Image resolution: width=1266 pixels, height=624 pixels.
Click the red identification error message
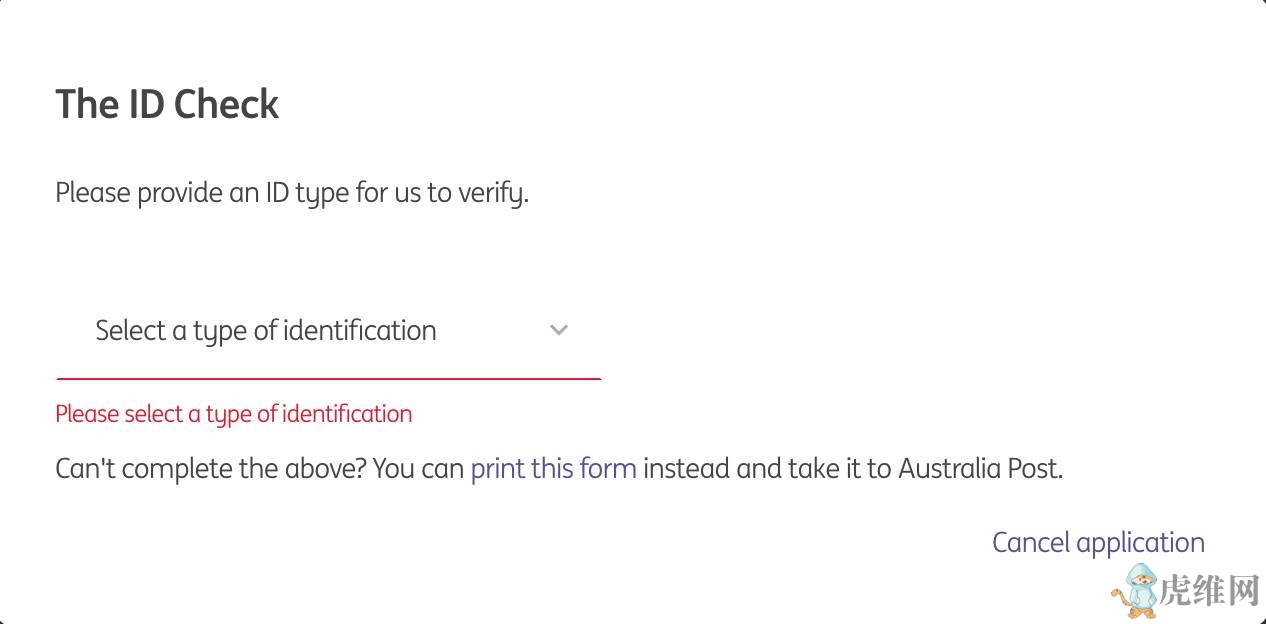[233, 414]
